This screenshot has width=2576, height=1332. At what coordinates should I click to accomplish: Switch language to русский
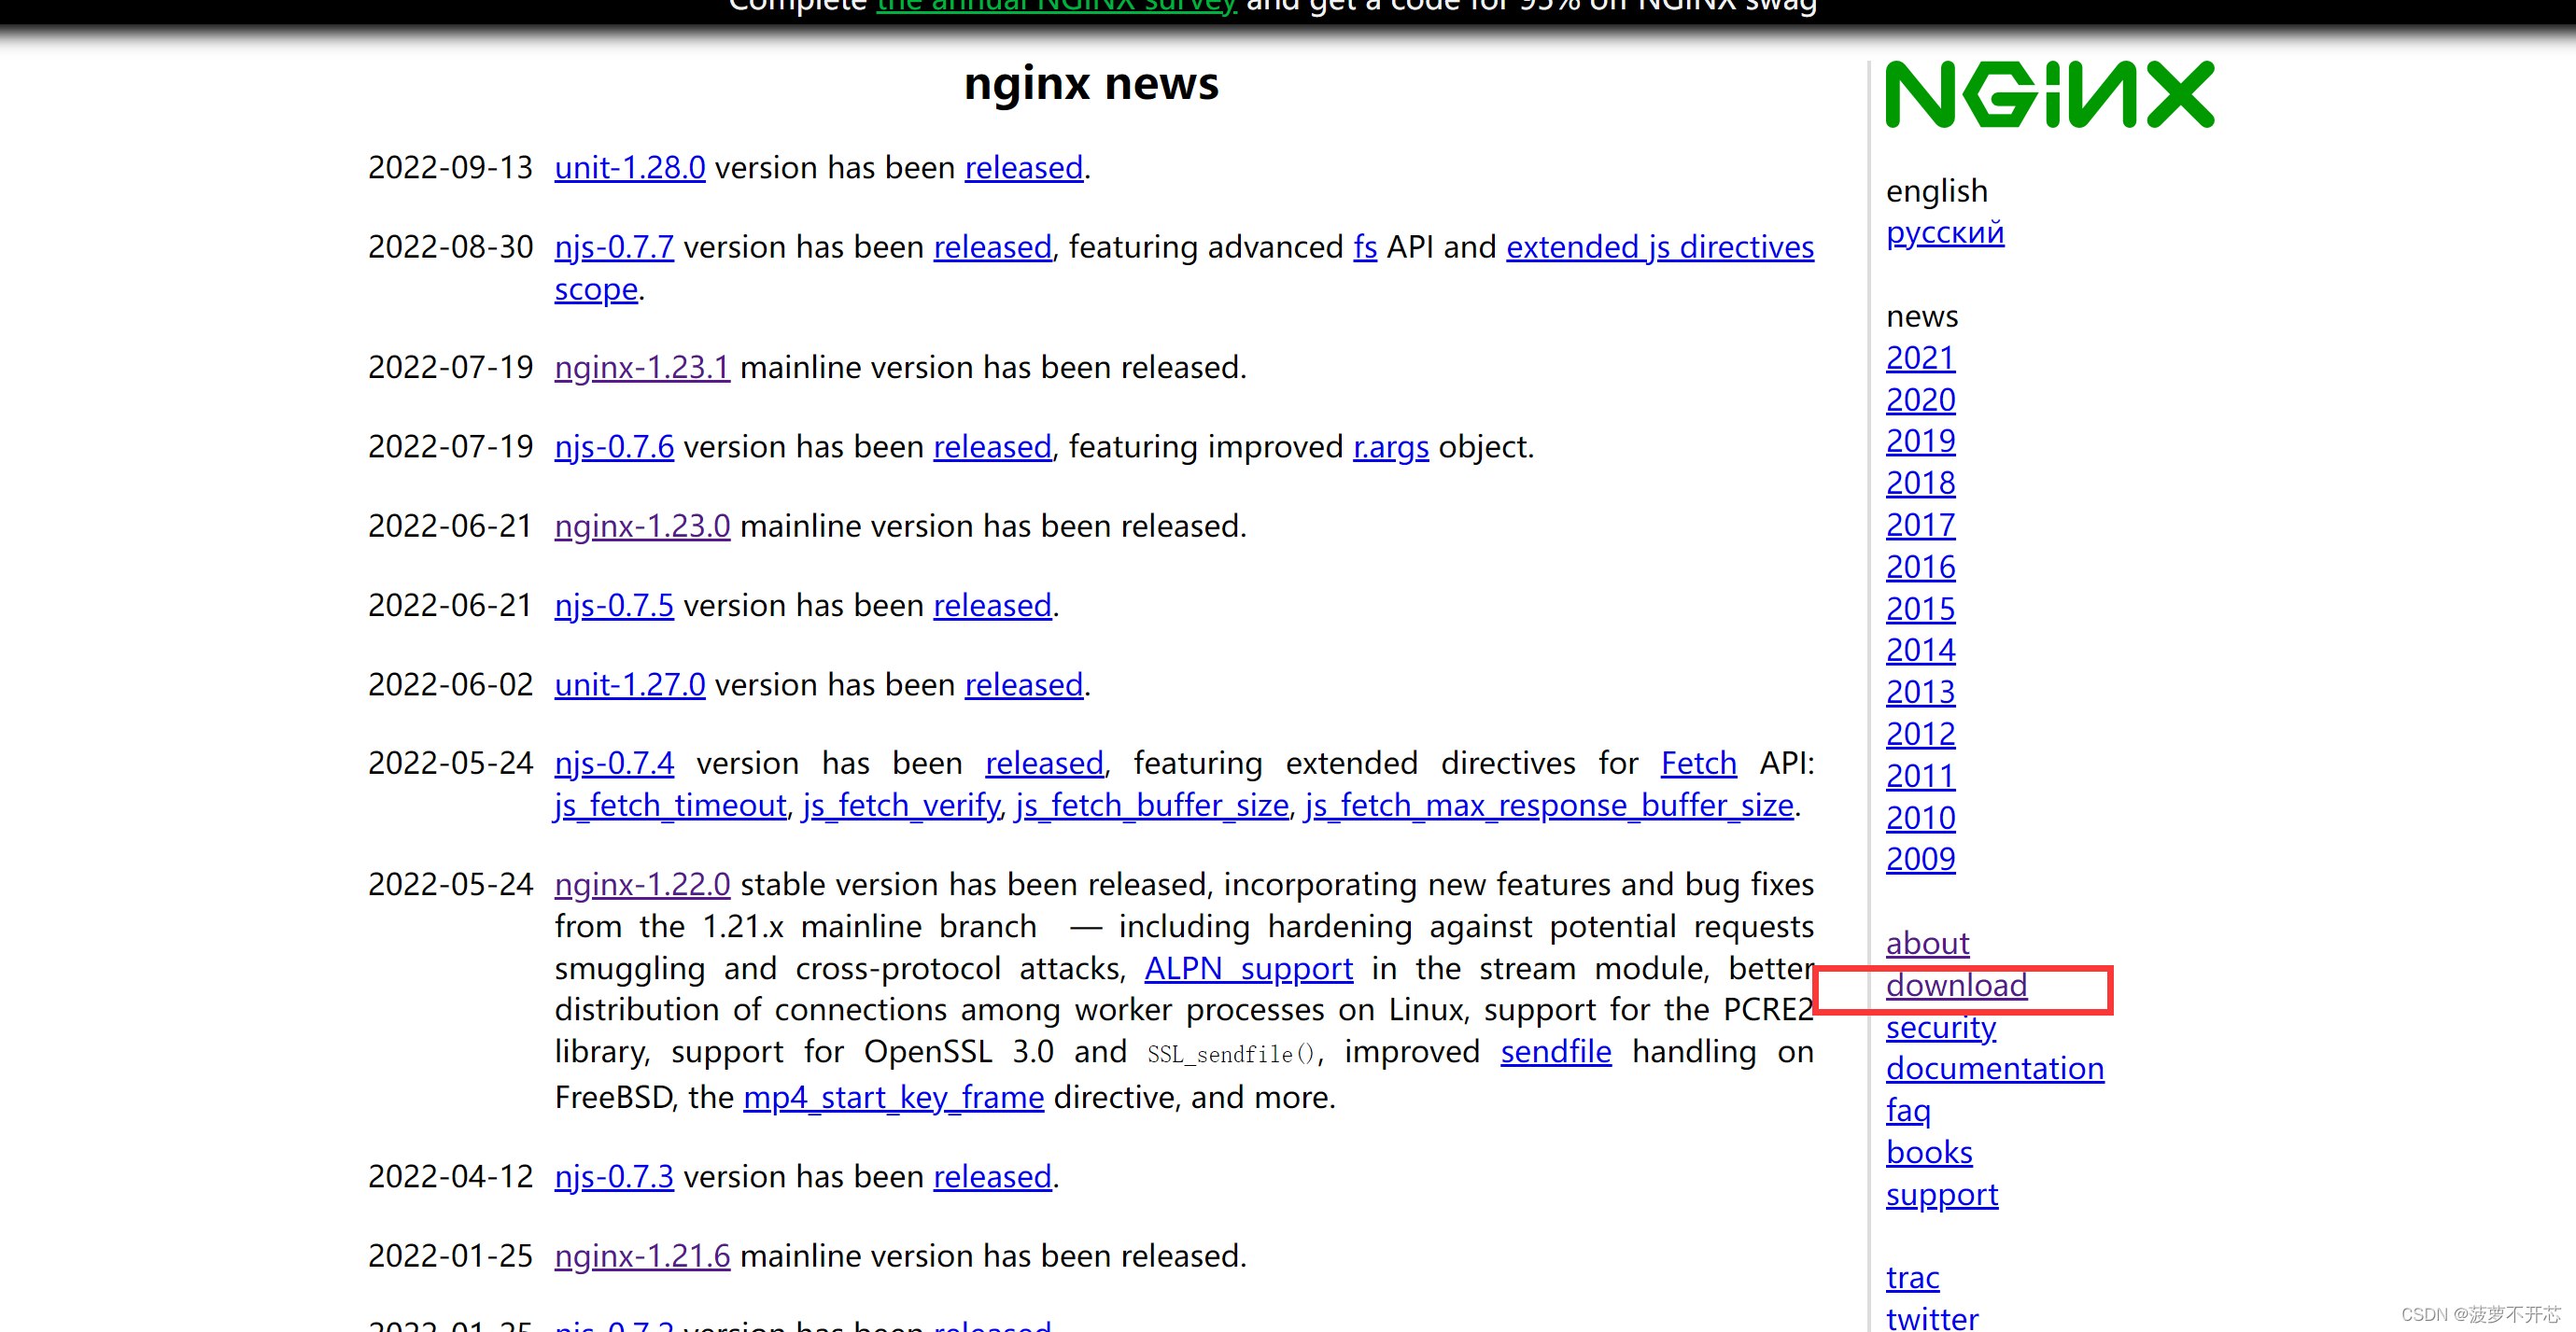[1944, 232]
